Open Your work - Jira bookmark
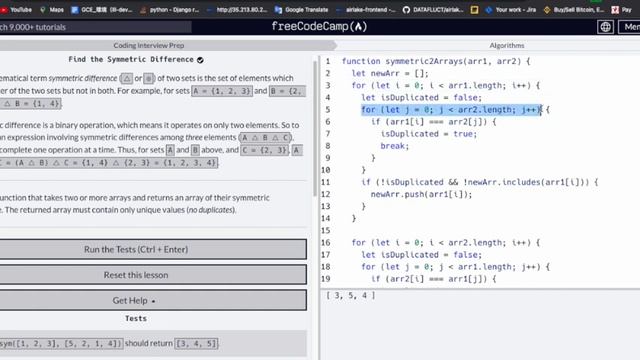The height and width of the screenshot is (360, 640). [511, 9]
